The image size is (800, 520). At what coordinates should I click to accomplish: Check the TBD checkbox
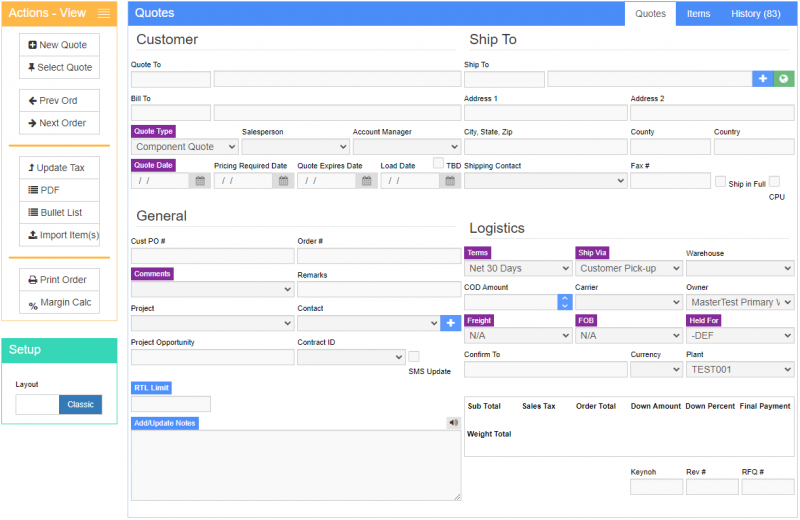click(x=438, y=163)
